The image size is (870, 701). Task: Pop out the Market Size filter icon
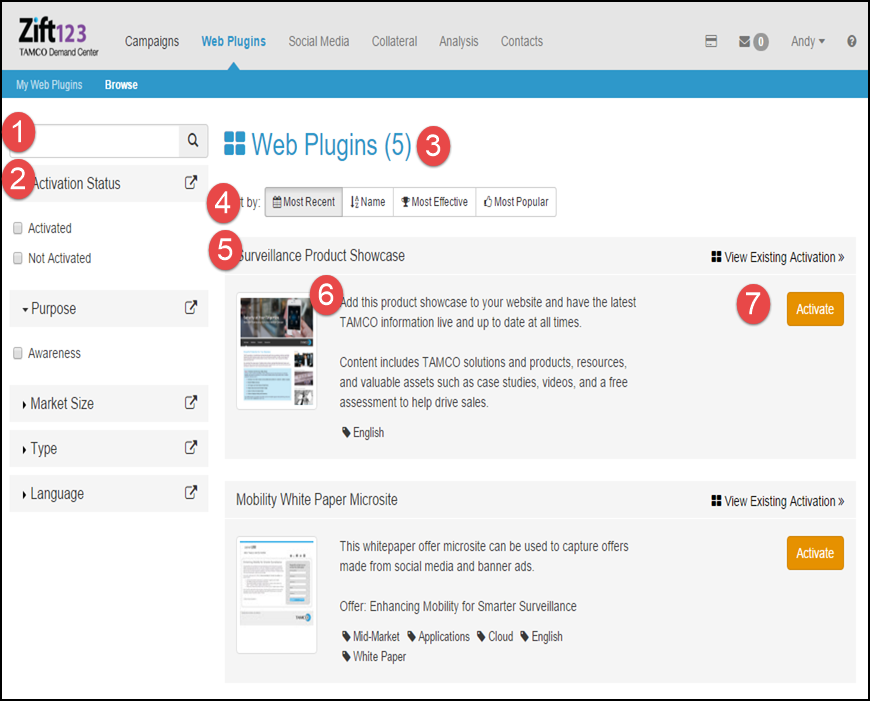point(191,403)
